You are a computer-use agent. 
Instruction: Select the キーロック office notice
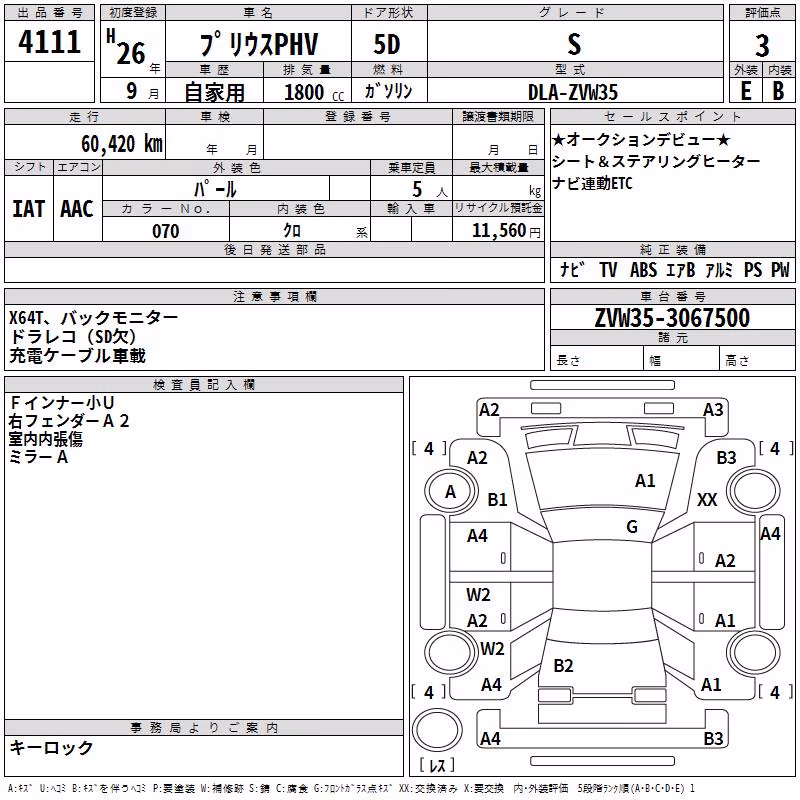tap(51, 747)
